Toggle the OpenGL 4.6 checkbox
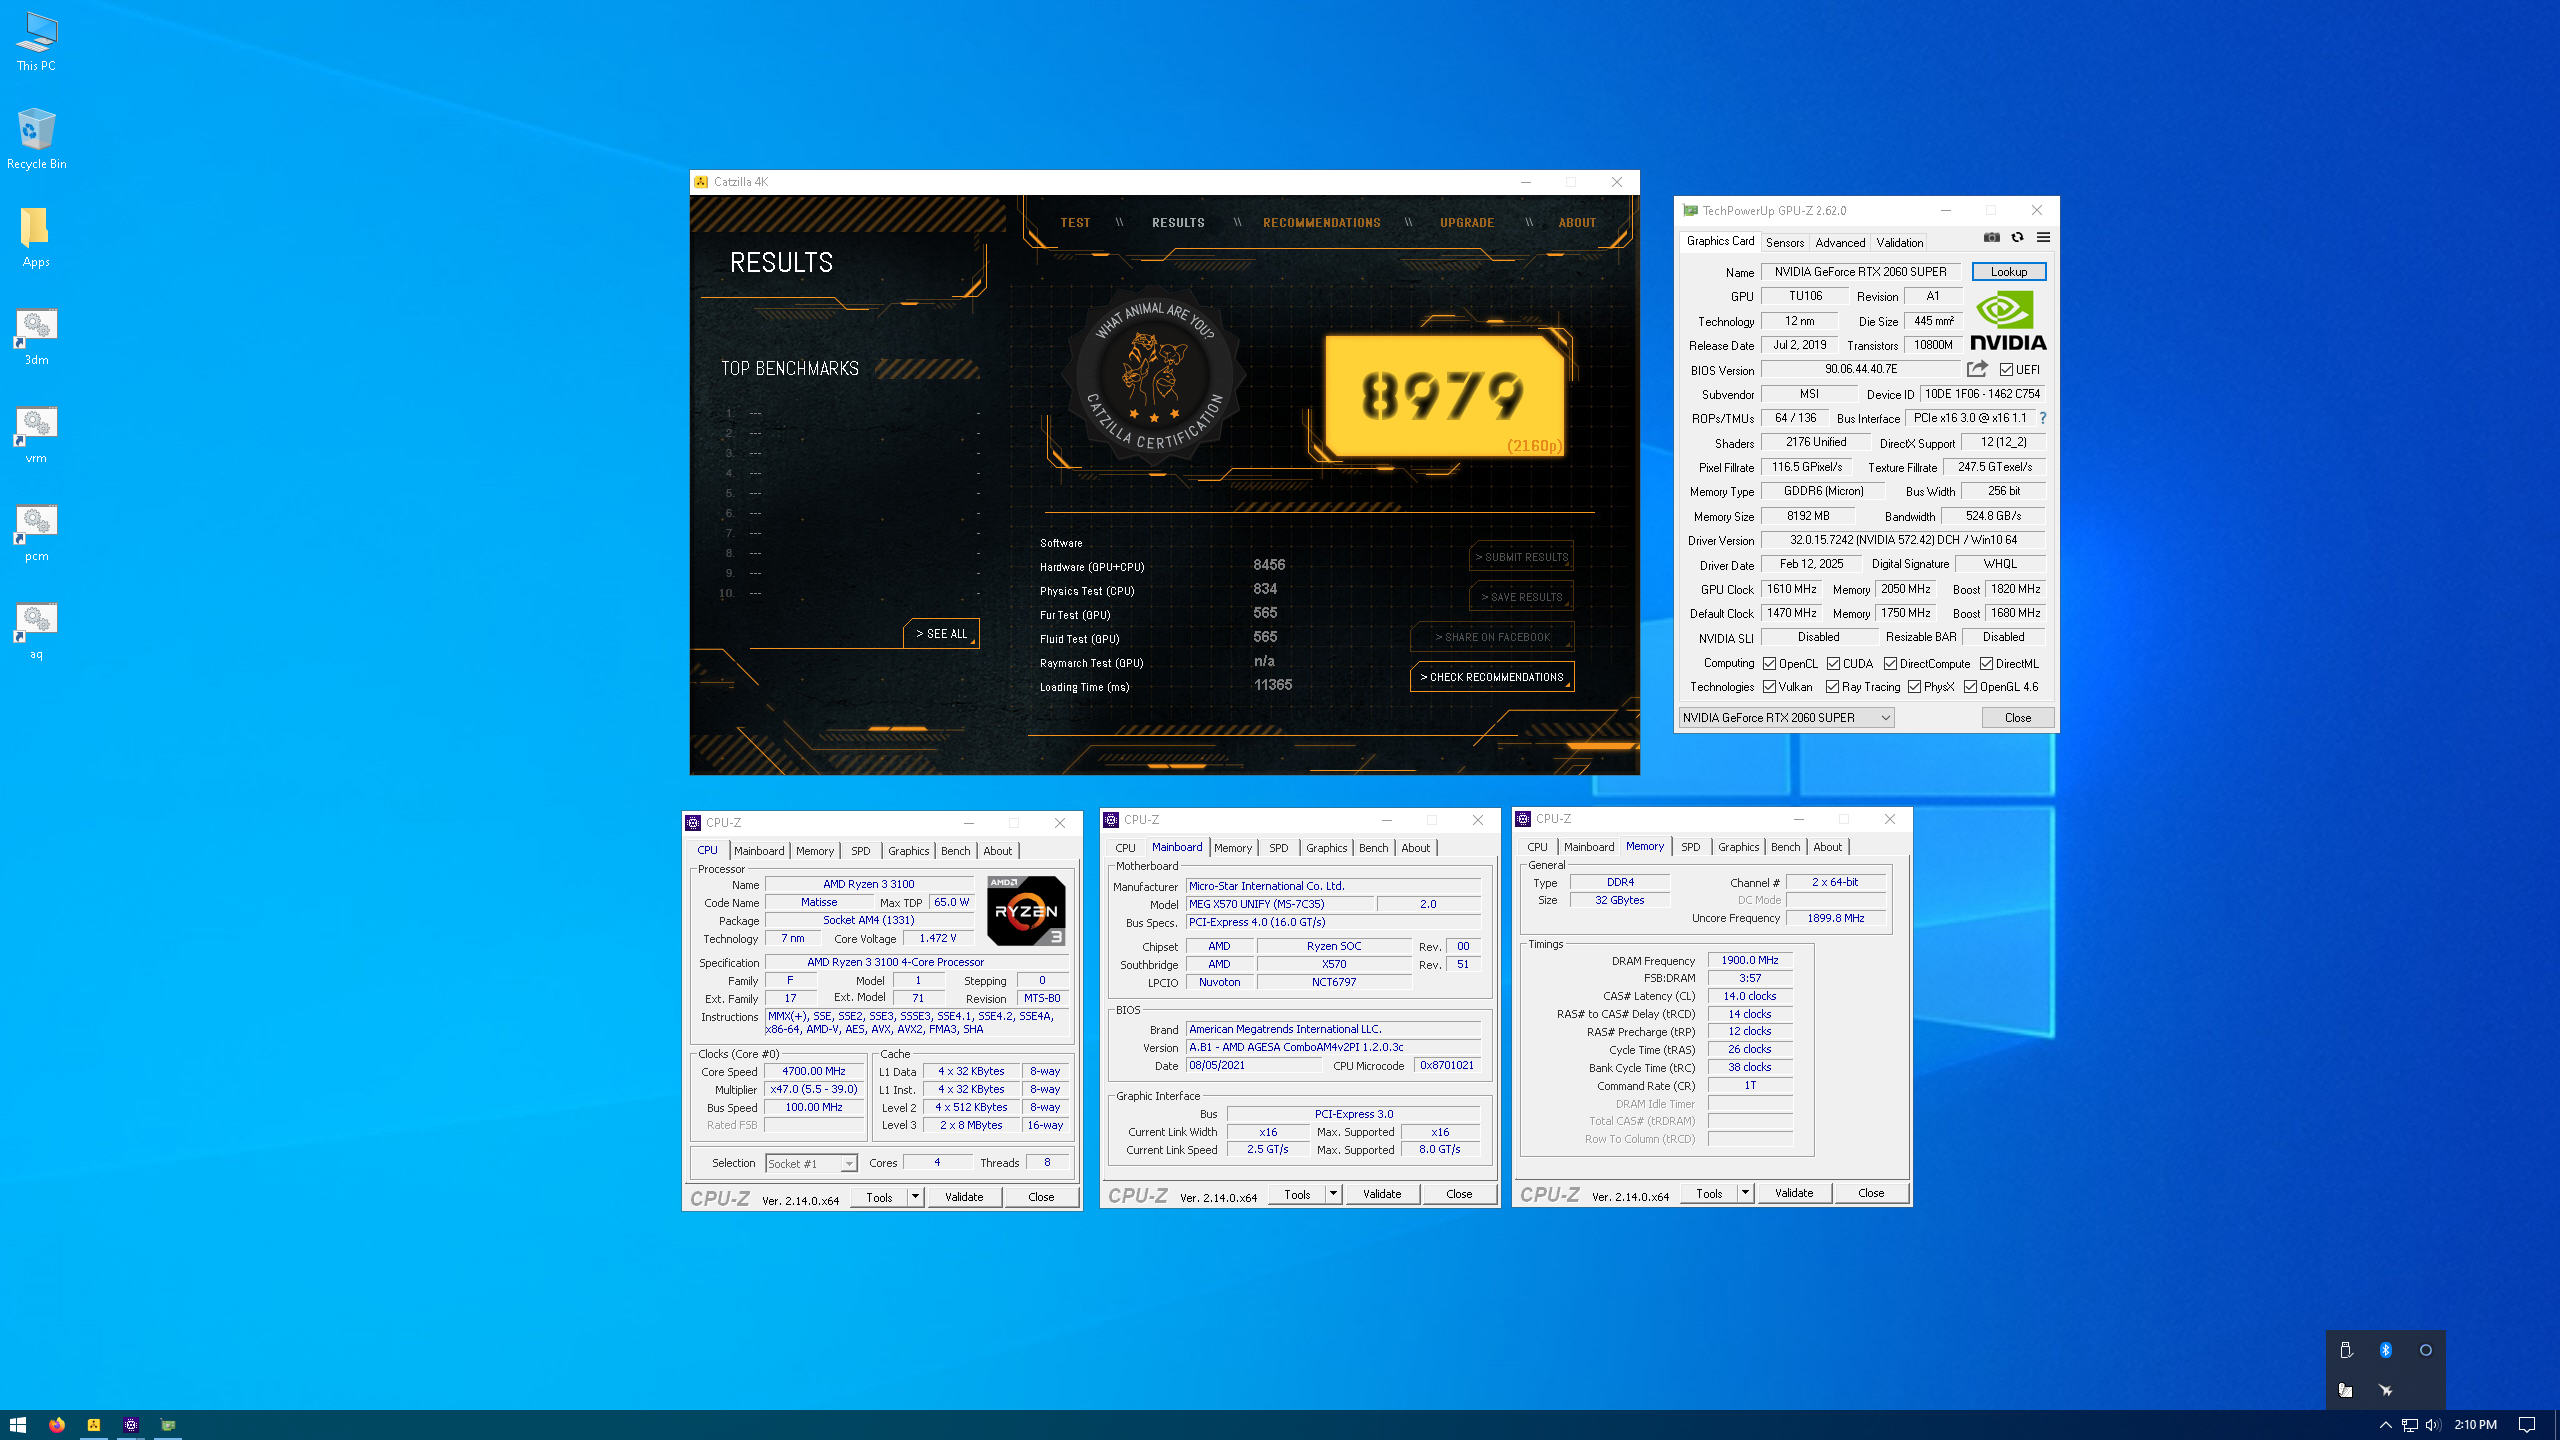The image size is (2560, 1440). click(1970, 687)
